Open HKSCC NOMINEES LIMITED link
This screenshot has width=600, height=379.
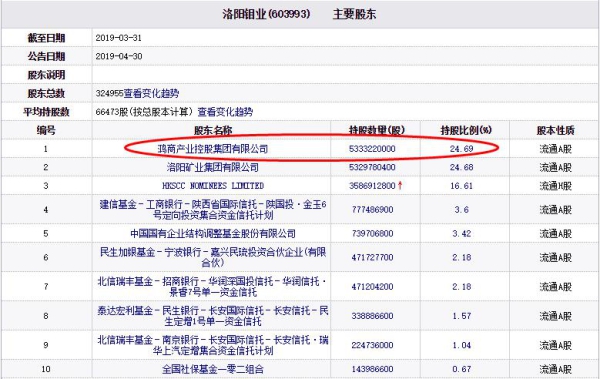pos(213,186)
